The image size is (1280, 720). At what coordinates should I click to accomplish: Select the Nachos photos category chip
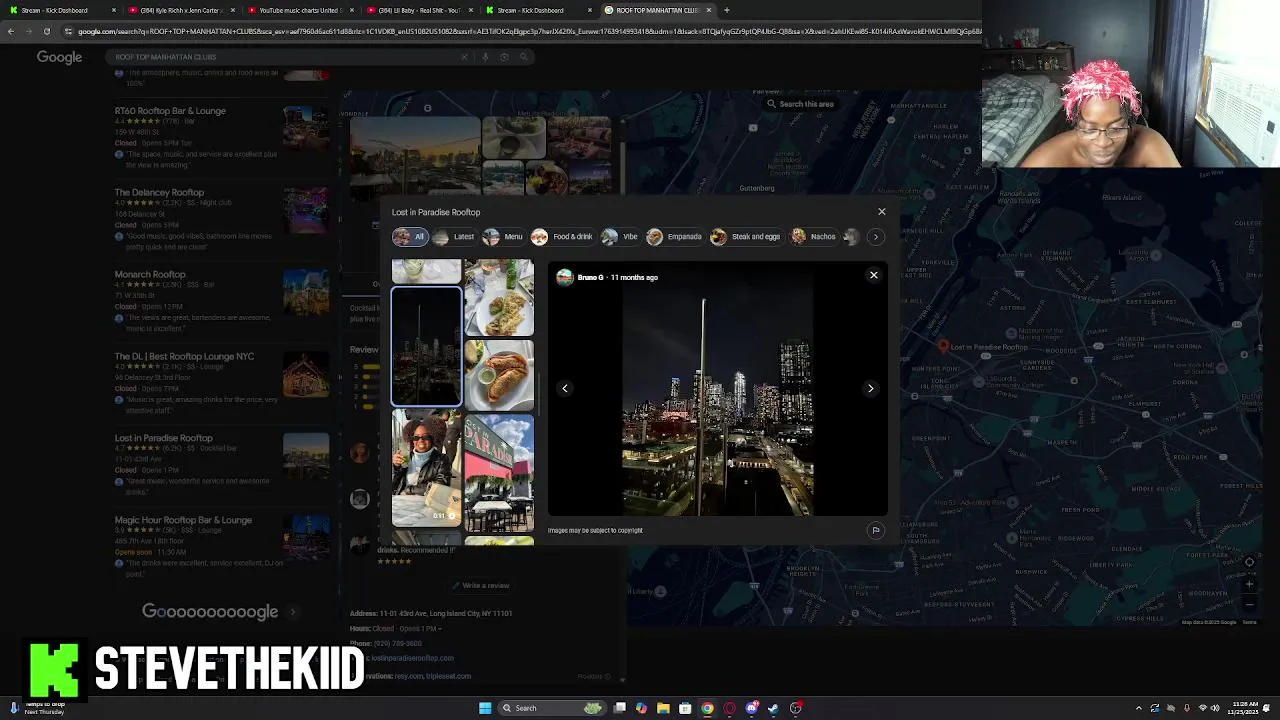pyautogui.click(x=813, y=237)
